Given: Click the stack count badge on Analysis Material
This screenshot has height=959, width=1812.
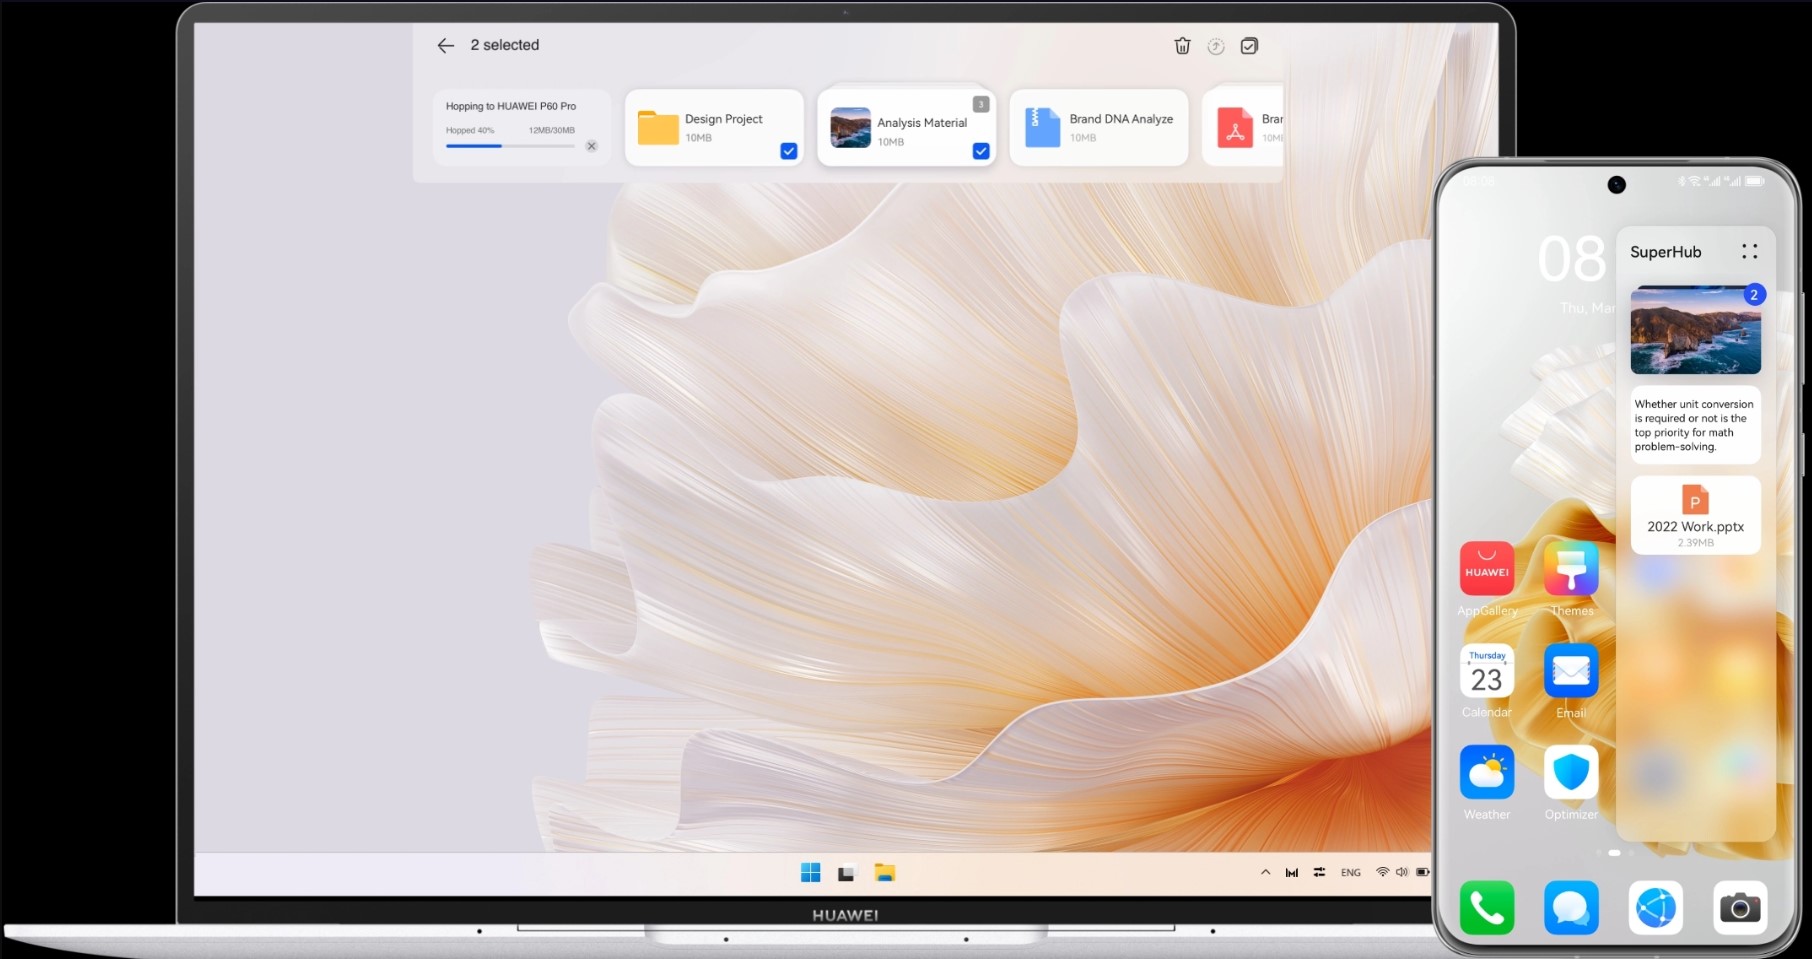Looking at the screenshot, I should tap(981, 104).
